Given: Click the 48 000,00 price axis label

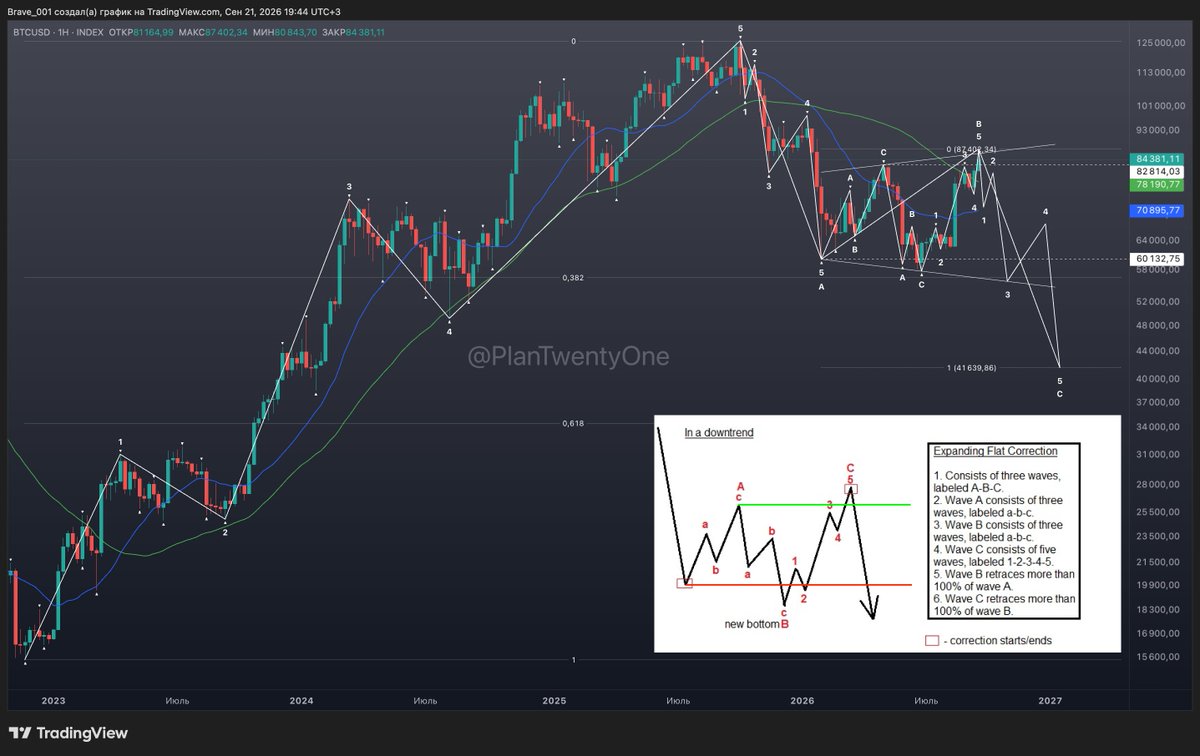Looking at the screenshot, I should (x=1160, y=325).
